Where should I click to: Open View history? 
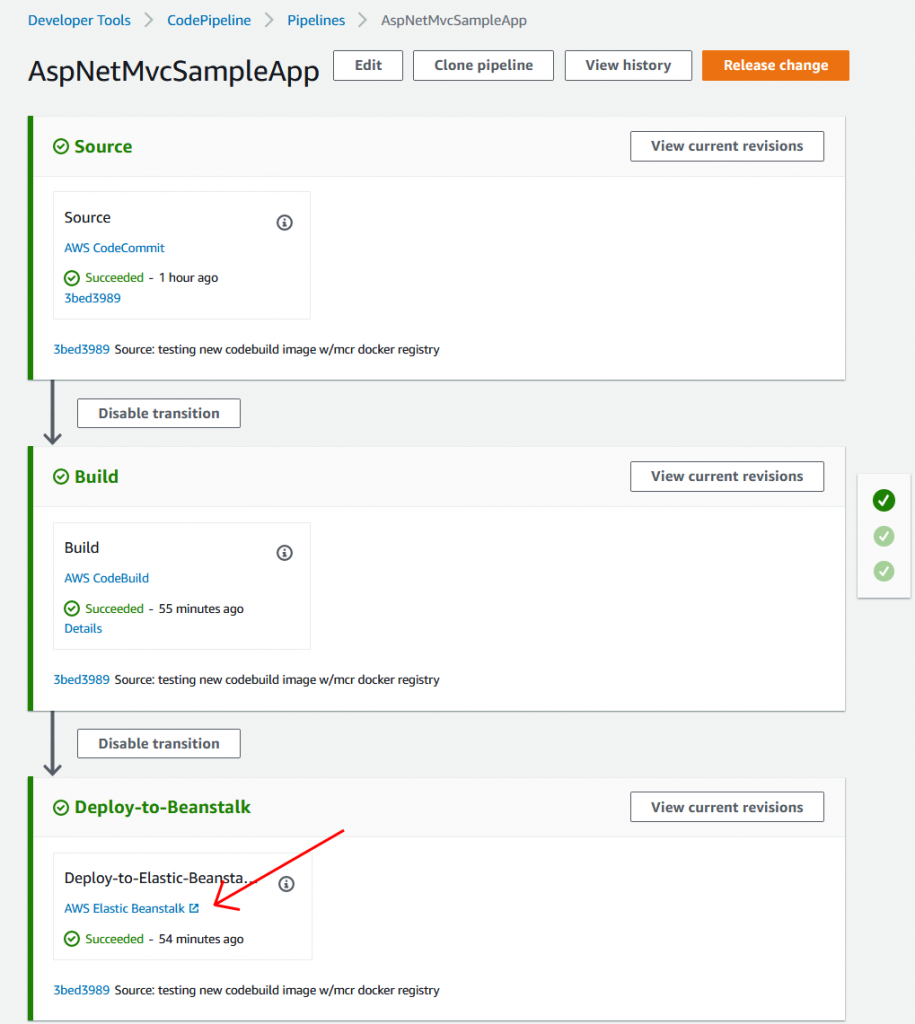point(628,65)
